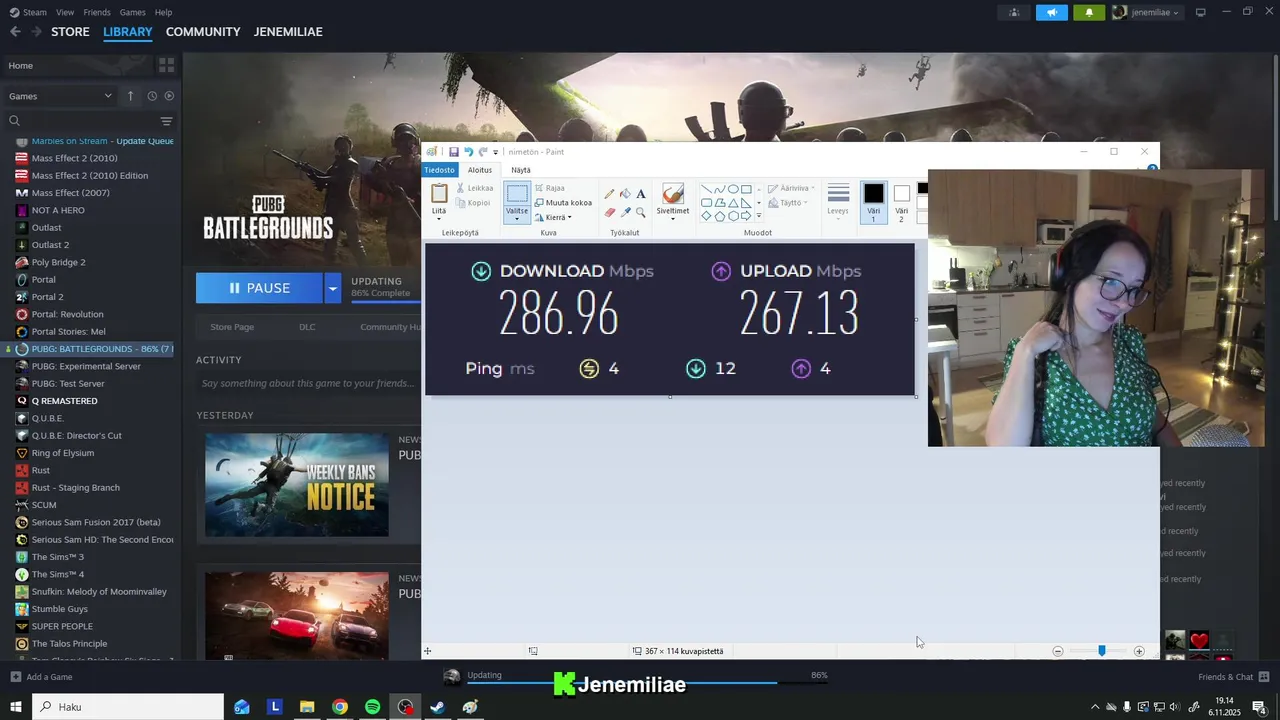This screenshot has width=1280, height=720.
Task: Click the Paint Save icon in title bar
Action: click(x=453, y=152)
